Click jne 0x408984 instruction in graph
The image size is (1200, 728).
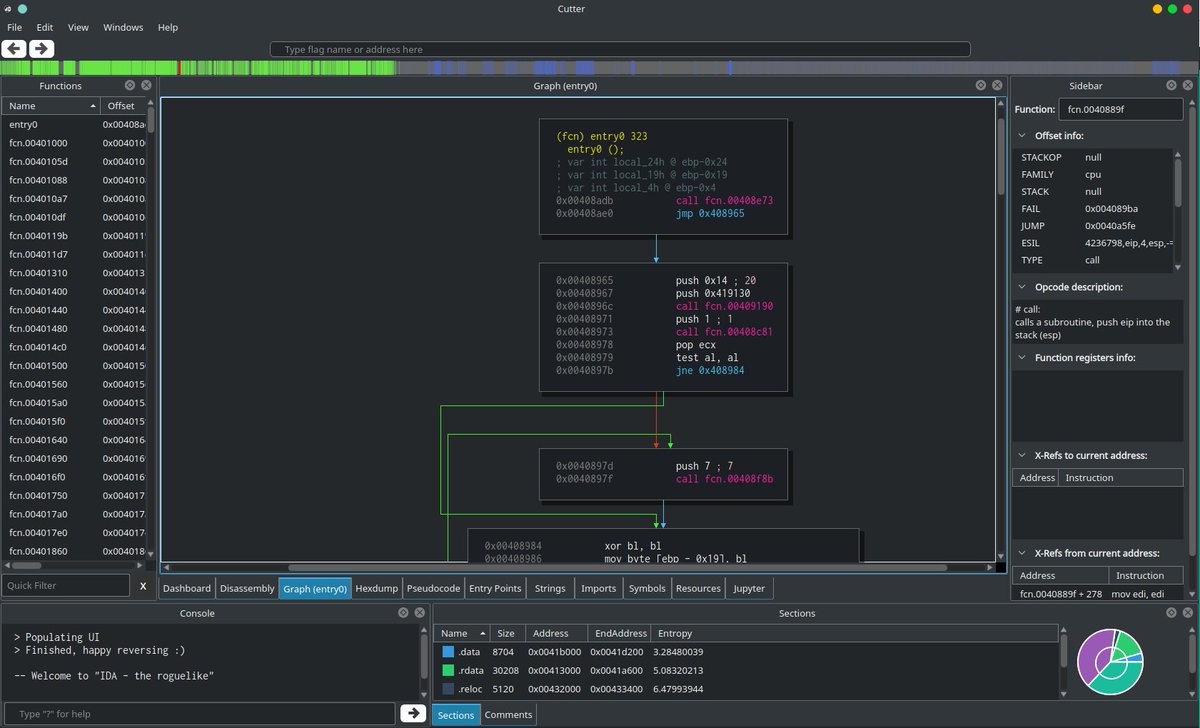(710, 370)
